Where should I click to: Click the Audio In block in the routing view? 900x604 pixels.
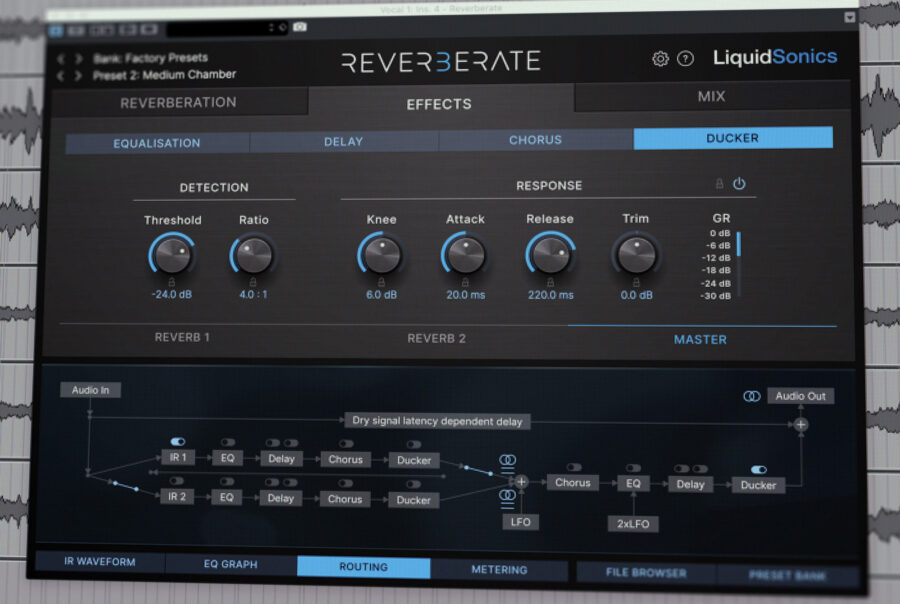[91, 390]
